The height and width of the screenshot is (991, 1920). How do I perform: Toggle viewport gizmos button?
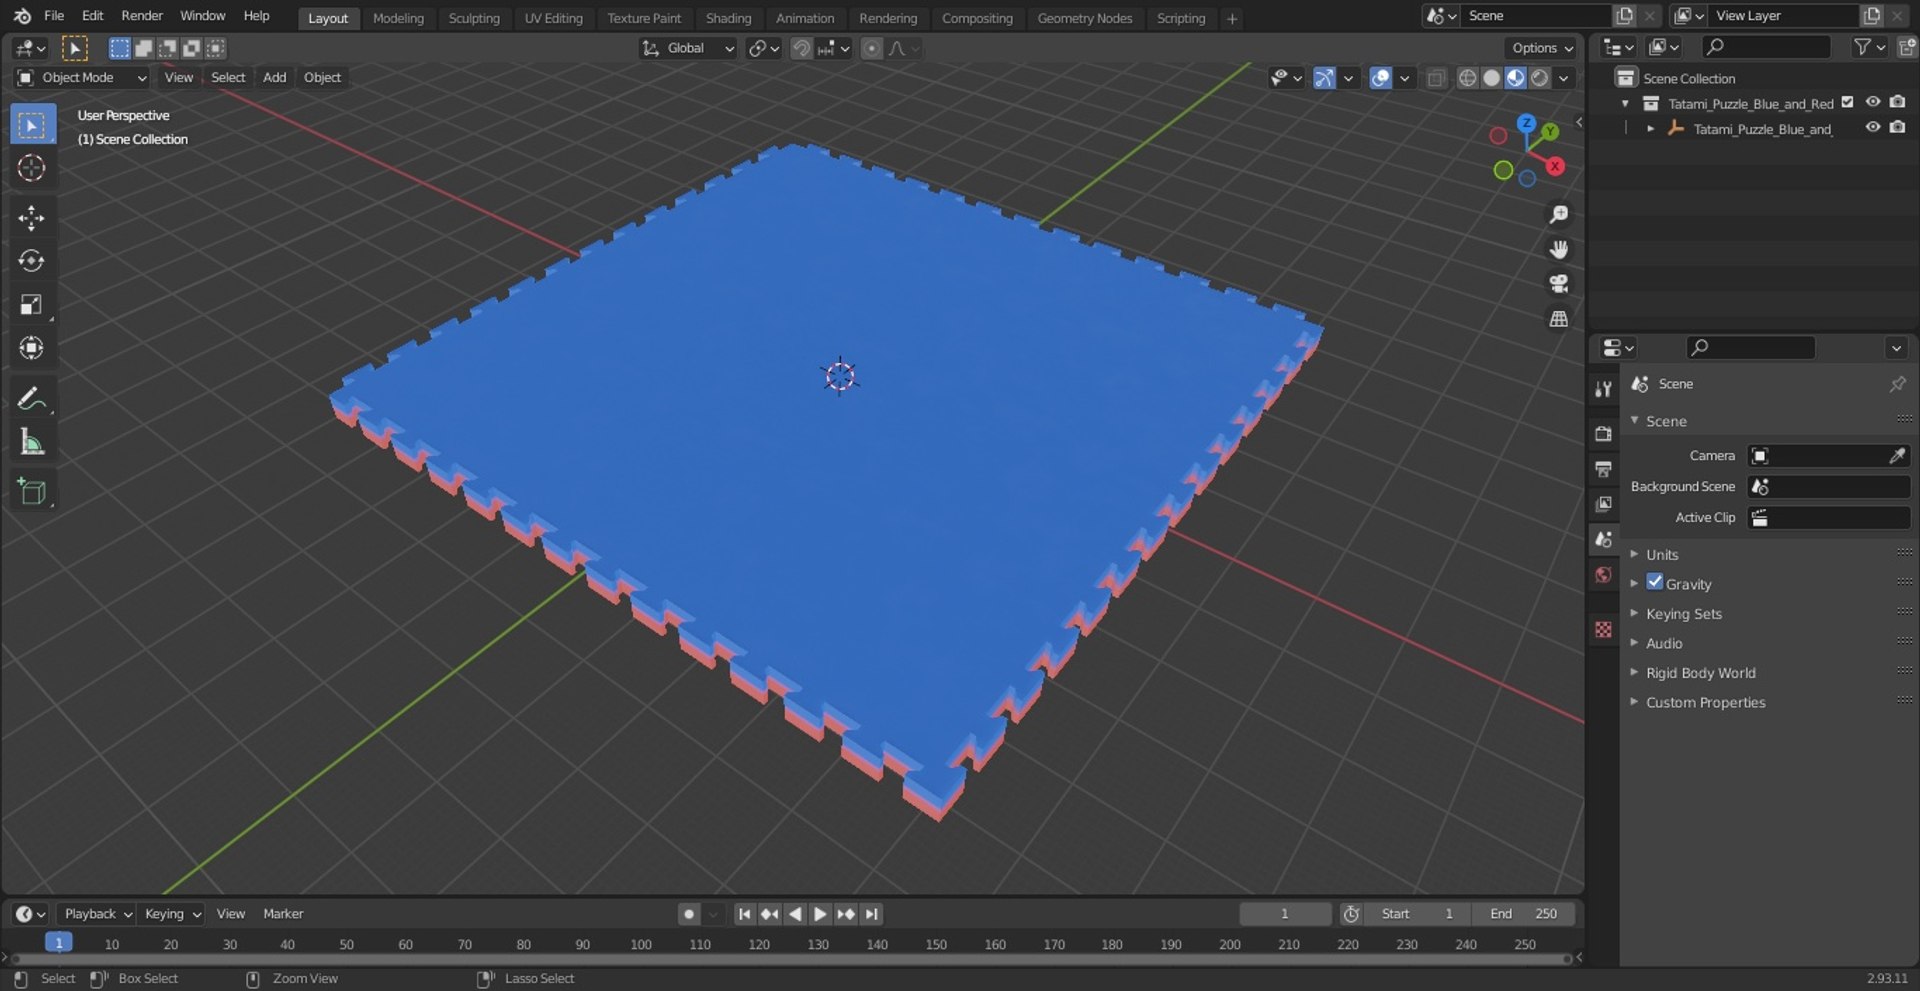1324,78
